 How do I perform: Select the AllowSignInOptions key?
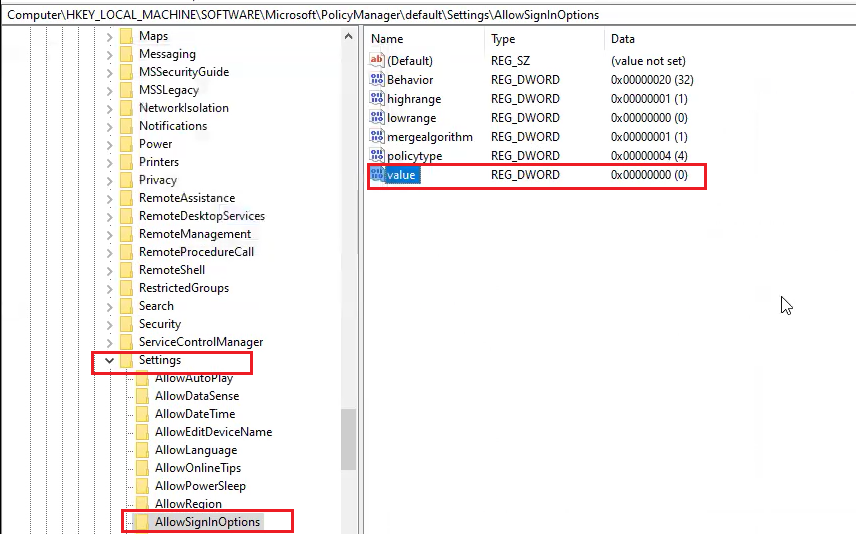(207, 522)
